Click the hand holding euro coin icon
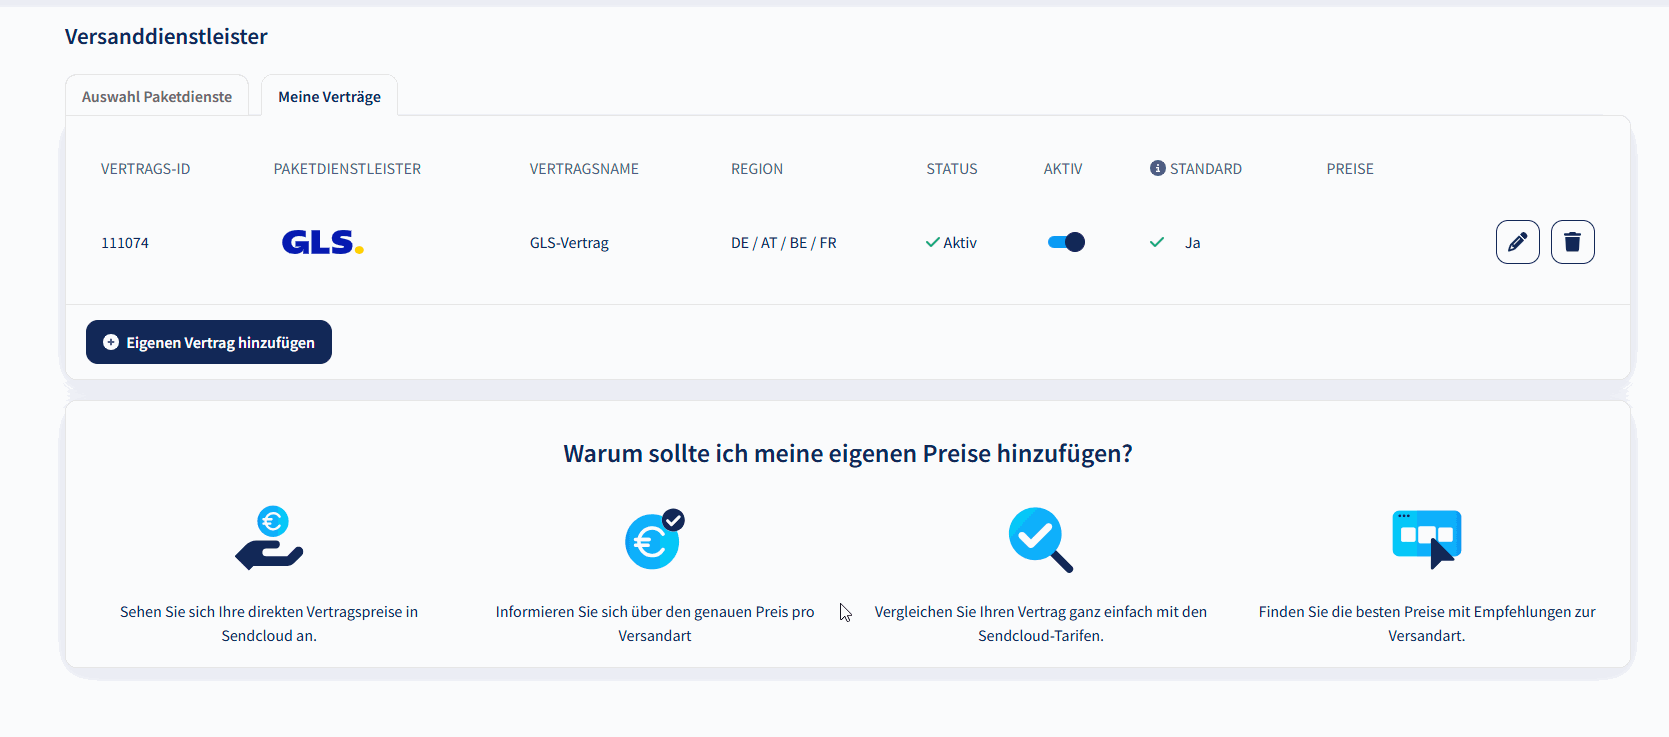 269,538
